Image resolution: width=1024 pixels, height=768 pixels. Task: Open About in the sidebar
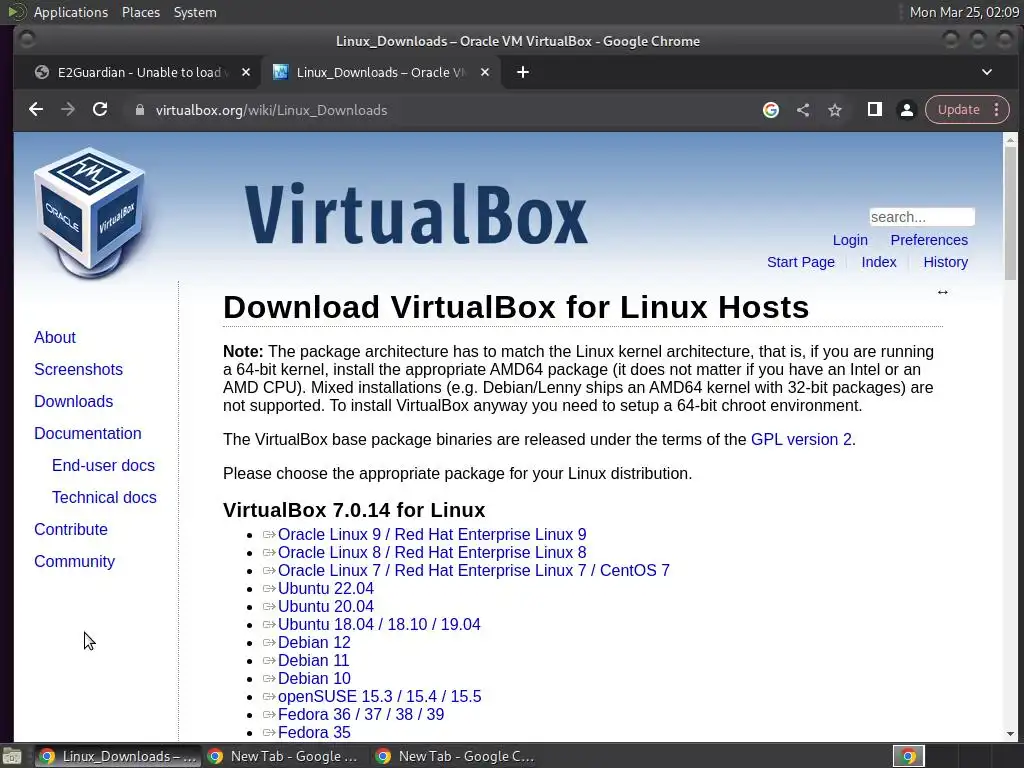point(55,338)
